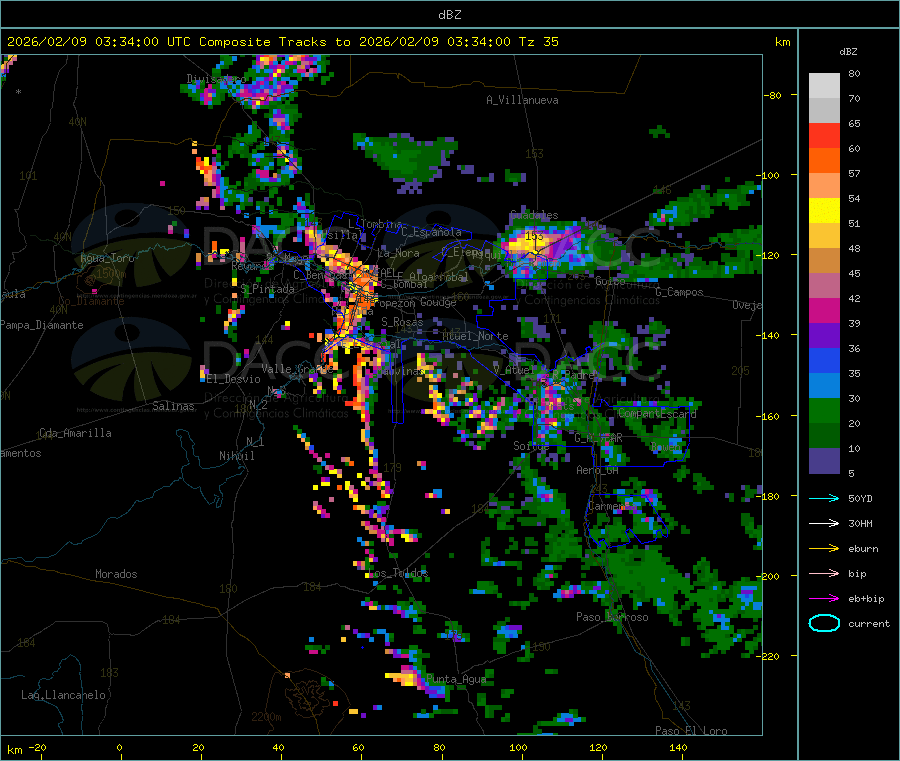This screenshot has height=761, width=900.
Task: Click the white 30HM arrow icon in legend
Action: (824, 523)
